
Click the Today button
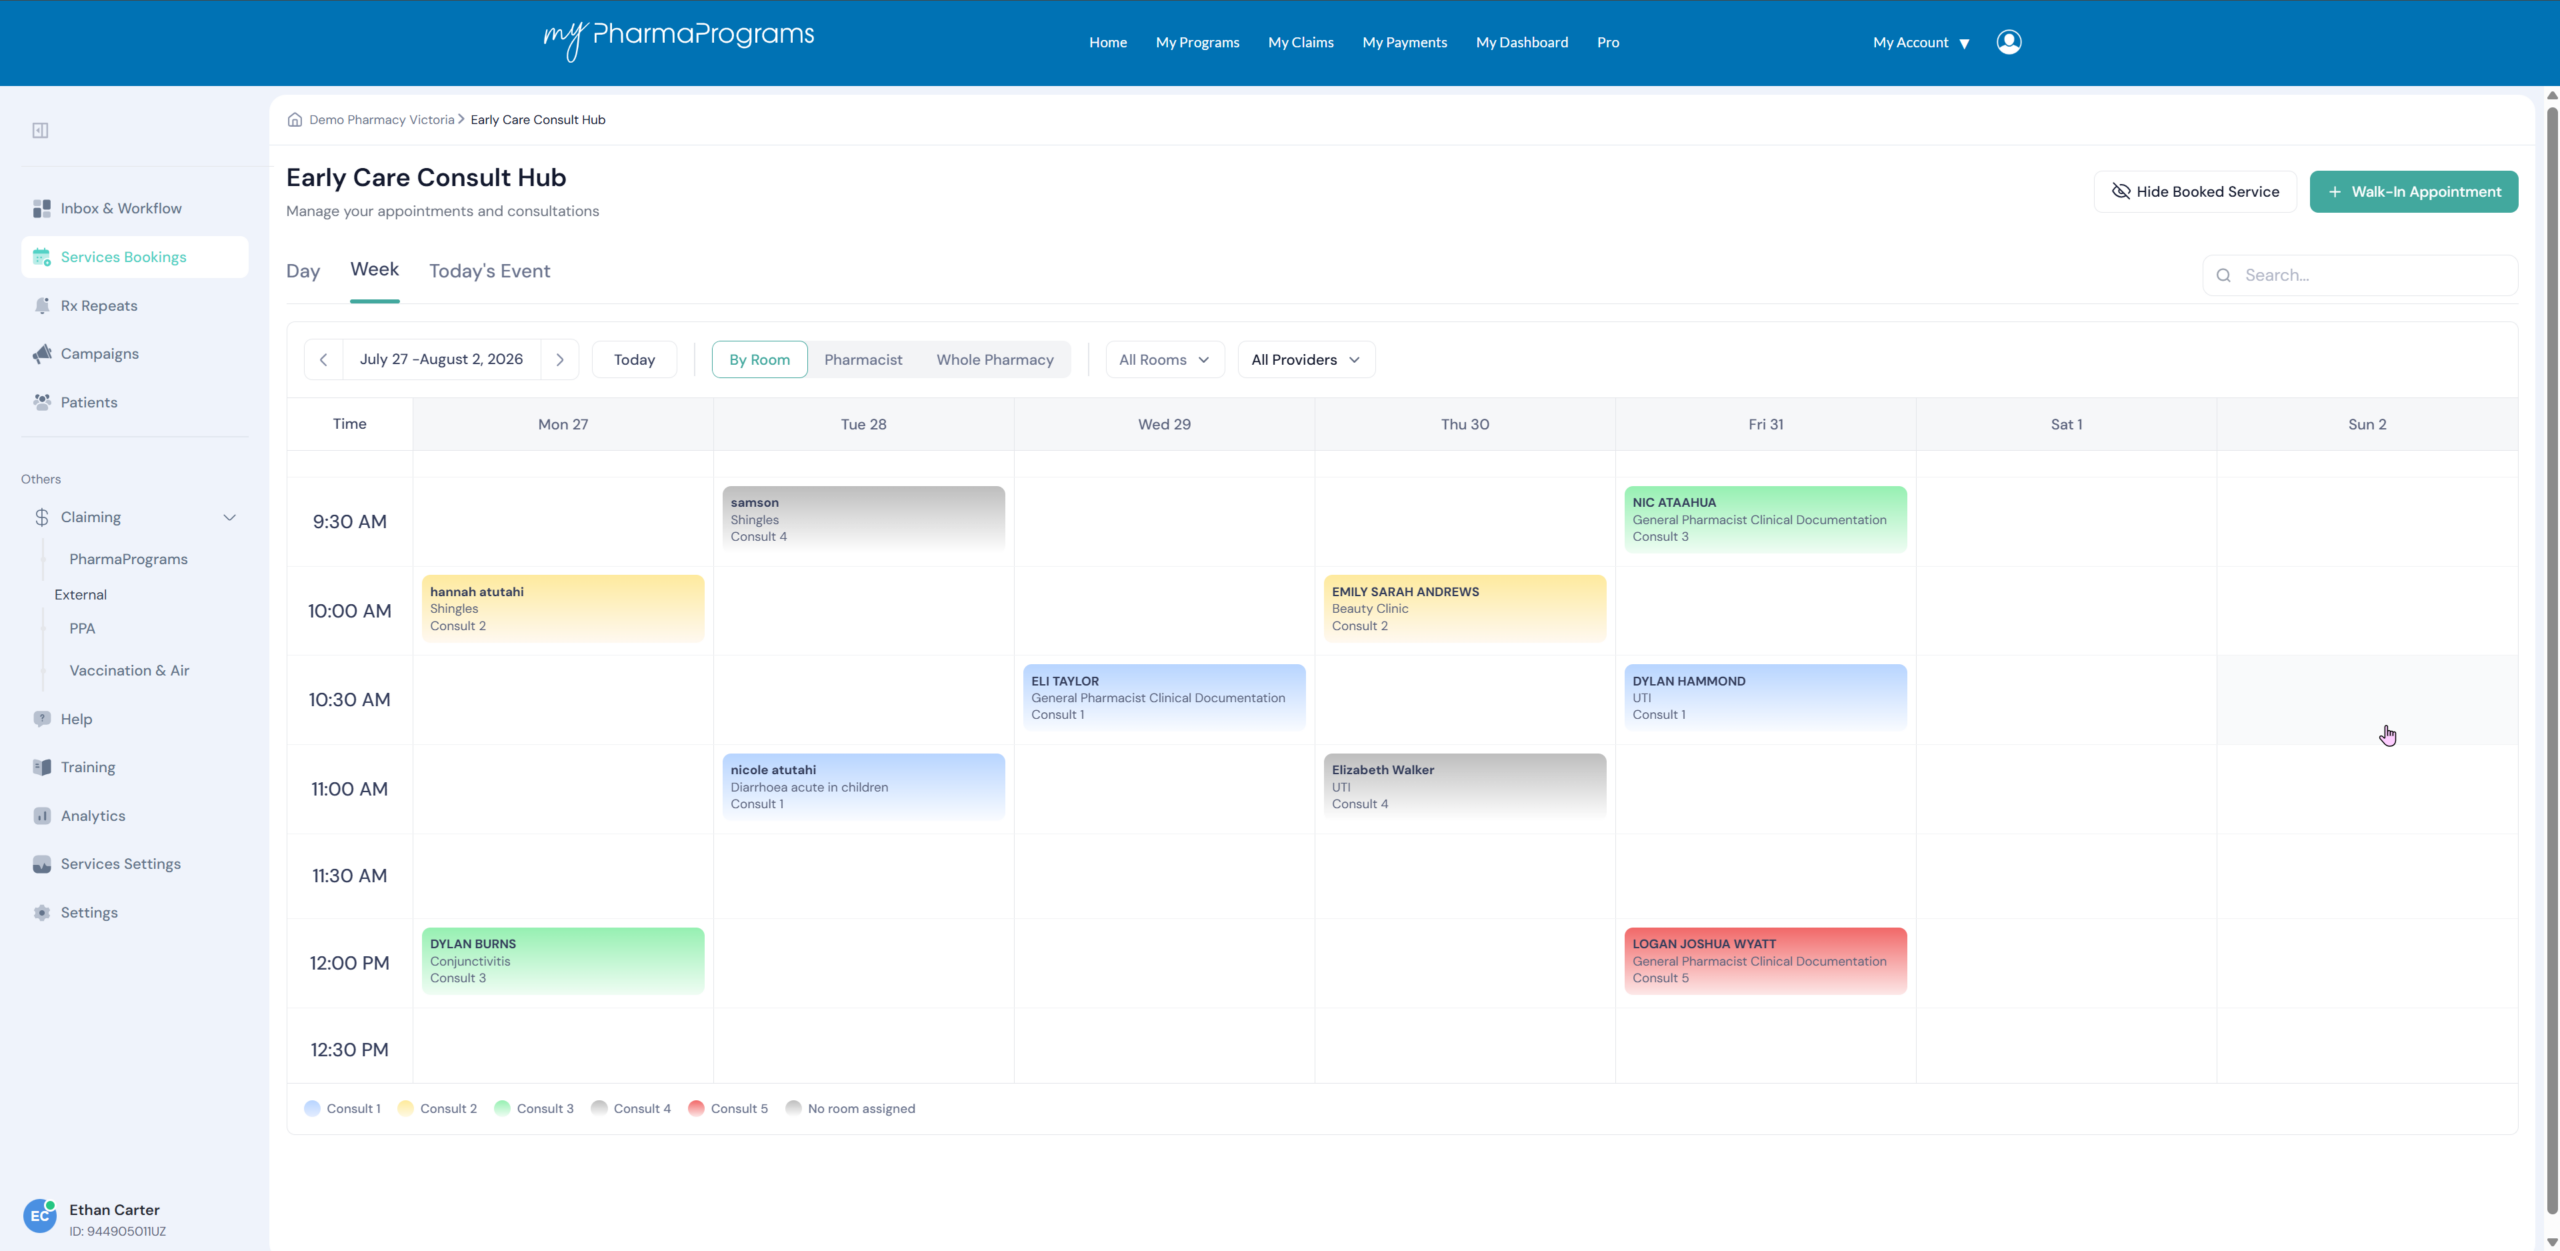(634, 360)
